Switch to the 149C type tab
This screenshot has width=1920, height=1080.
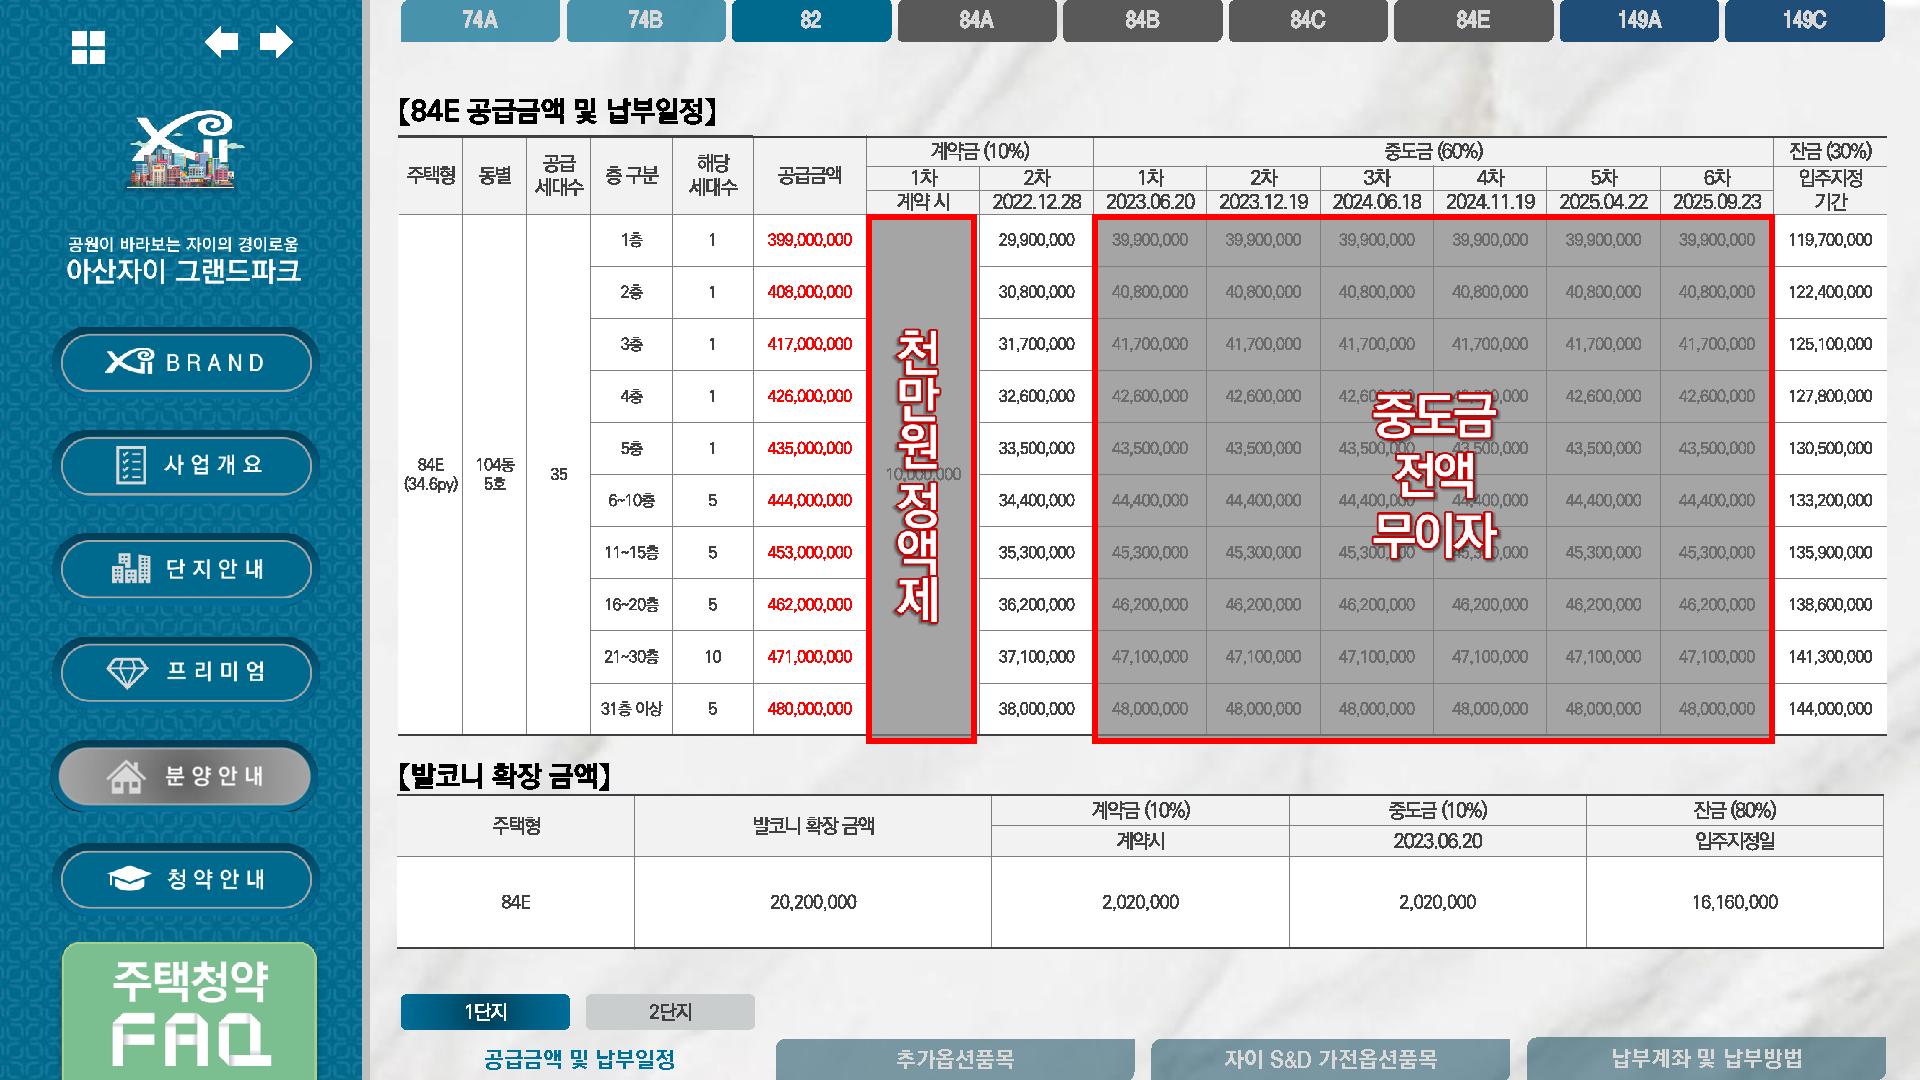click(x=1805, y=20)
